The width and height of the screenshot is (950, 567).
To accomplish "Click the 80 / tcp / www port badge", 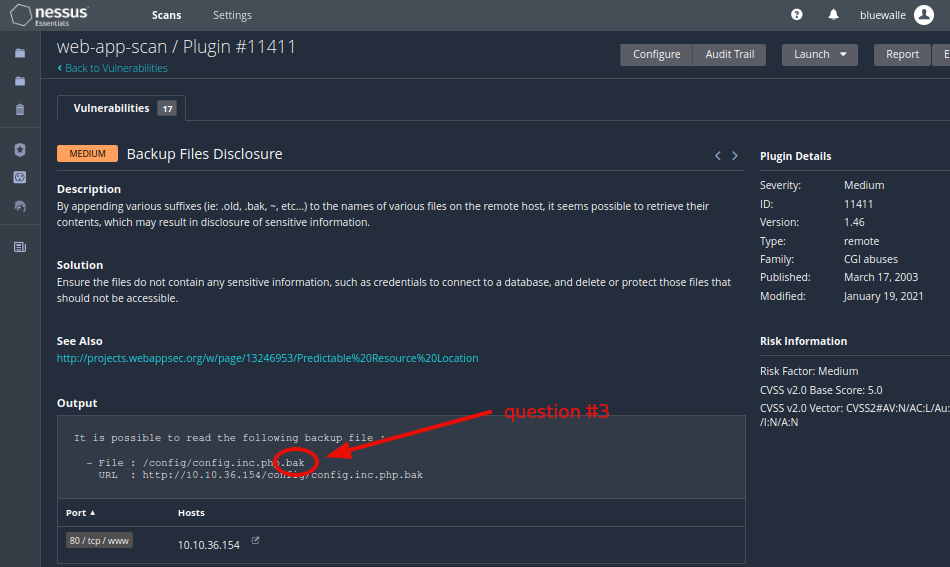I will click(x=99, y=540).
